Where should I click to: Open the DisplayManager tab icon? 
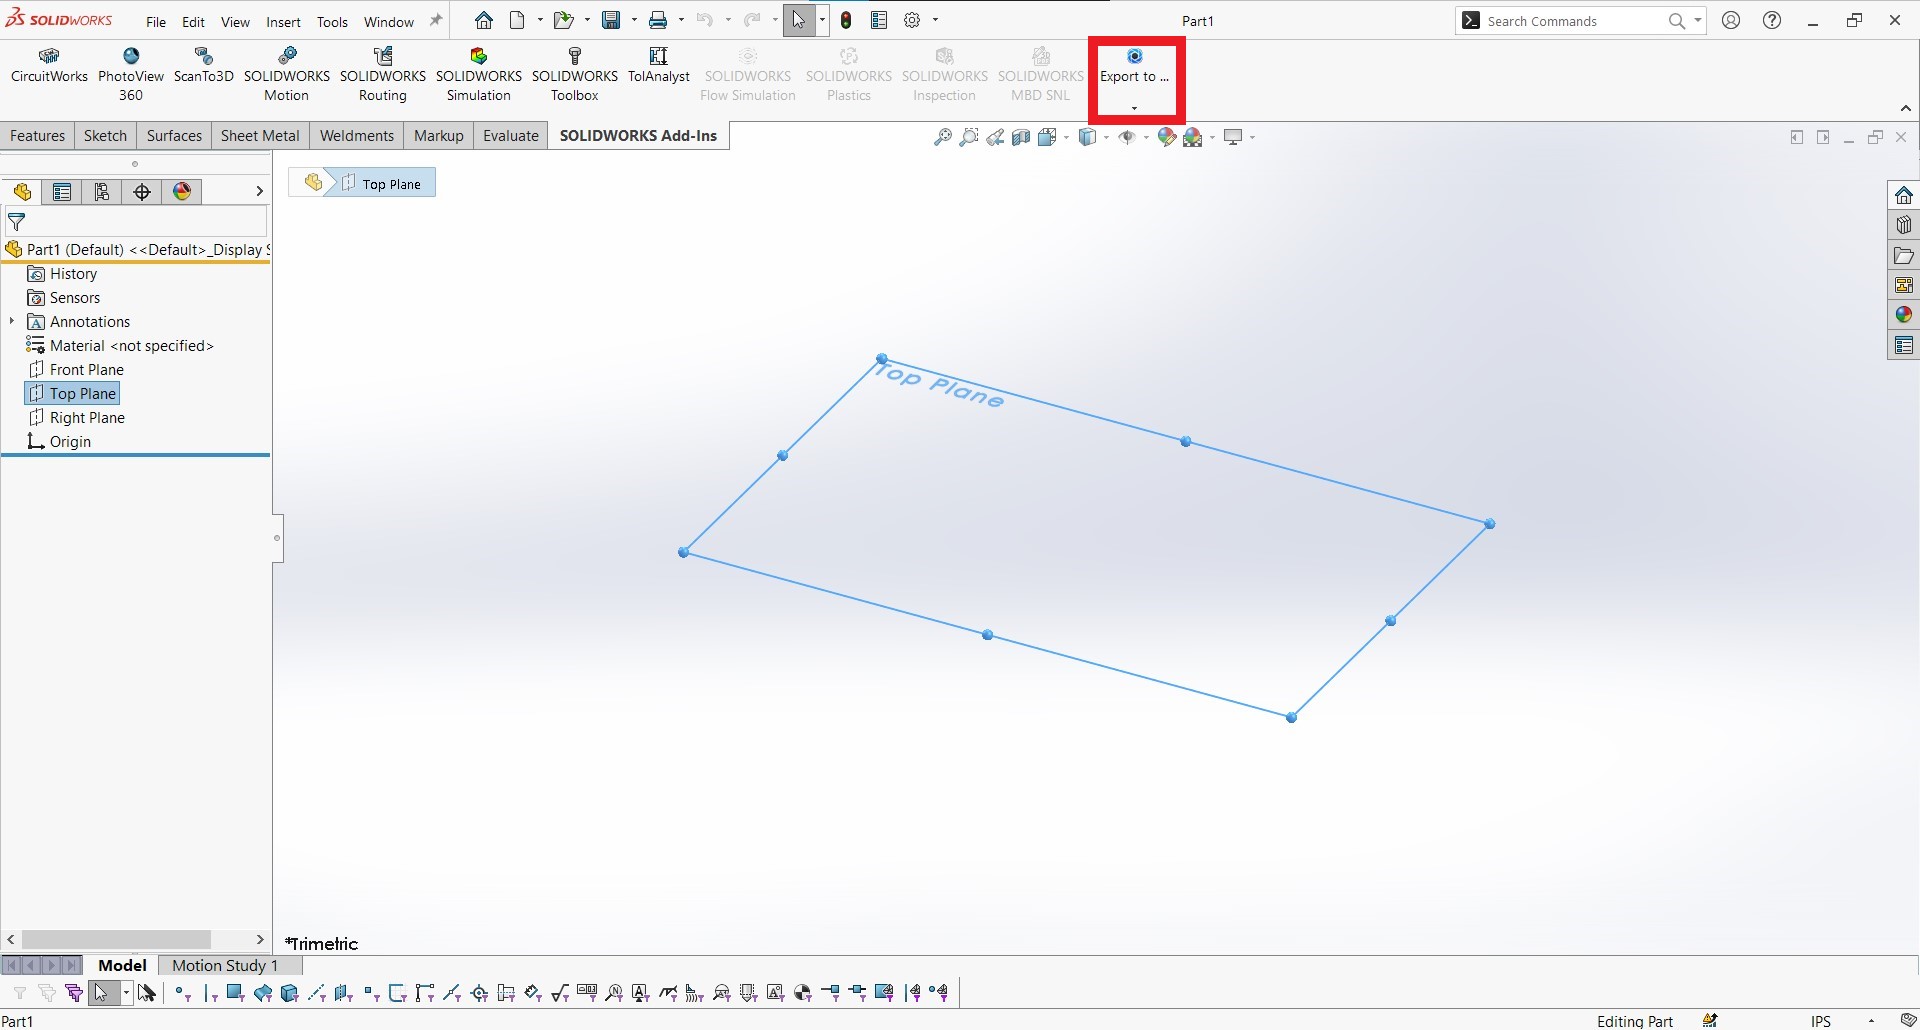[x=182, y=192]
